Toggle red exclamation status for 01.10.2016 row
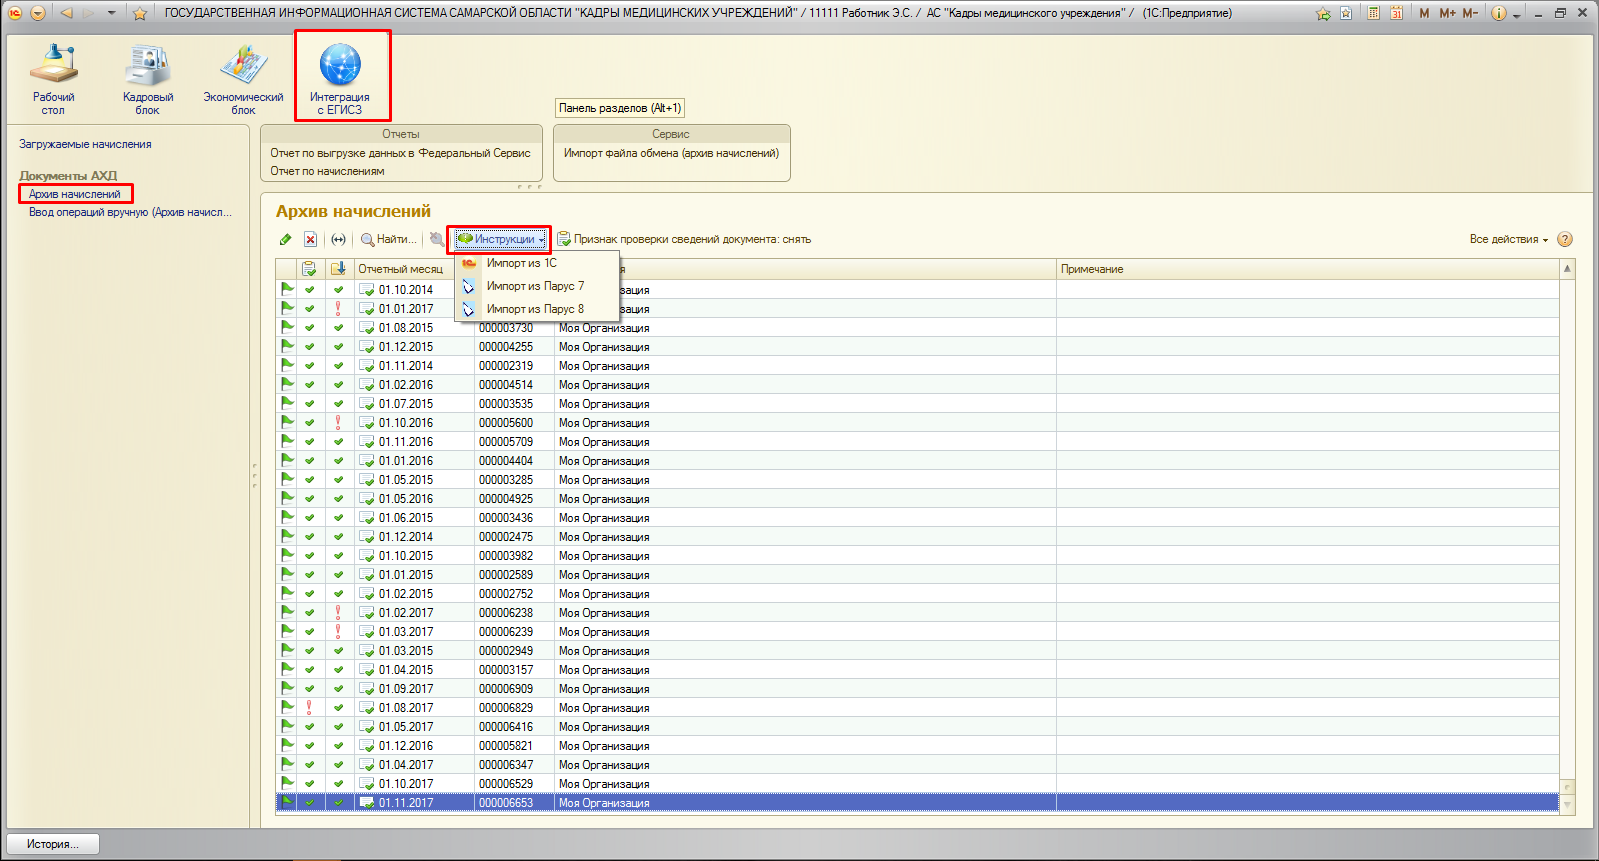This screenshot has width=1599, height=861. click(338, 423)
